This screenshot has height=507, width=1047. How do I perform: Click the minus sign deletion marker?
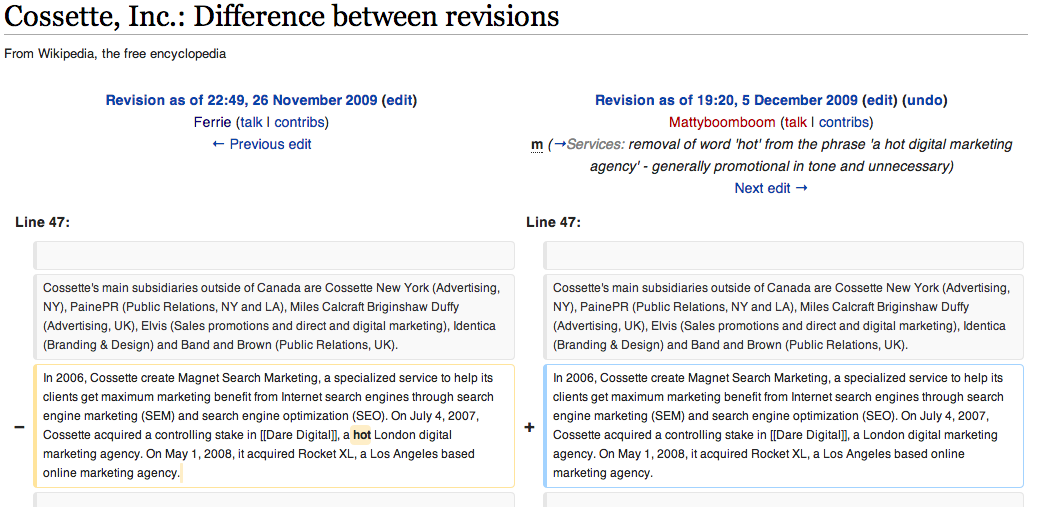pyautogui.click(x=19, y=427)
